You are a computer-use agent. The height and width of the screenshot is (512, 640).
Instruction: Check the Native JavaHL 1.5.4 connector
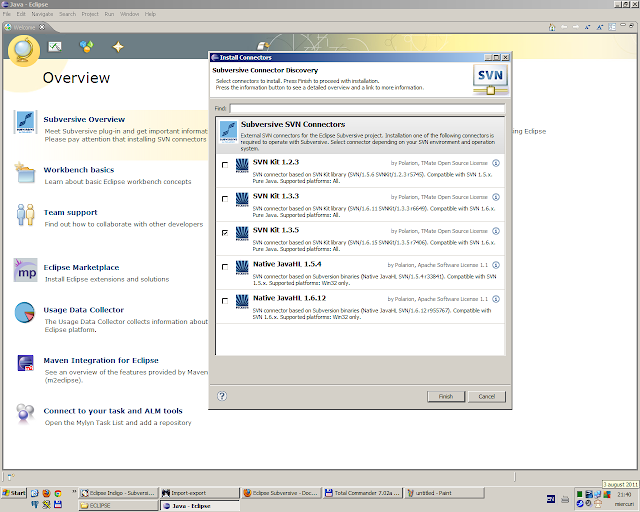(x=225, y=267)
